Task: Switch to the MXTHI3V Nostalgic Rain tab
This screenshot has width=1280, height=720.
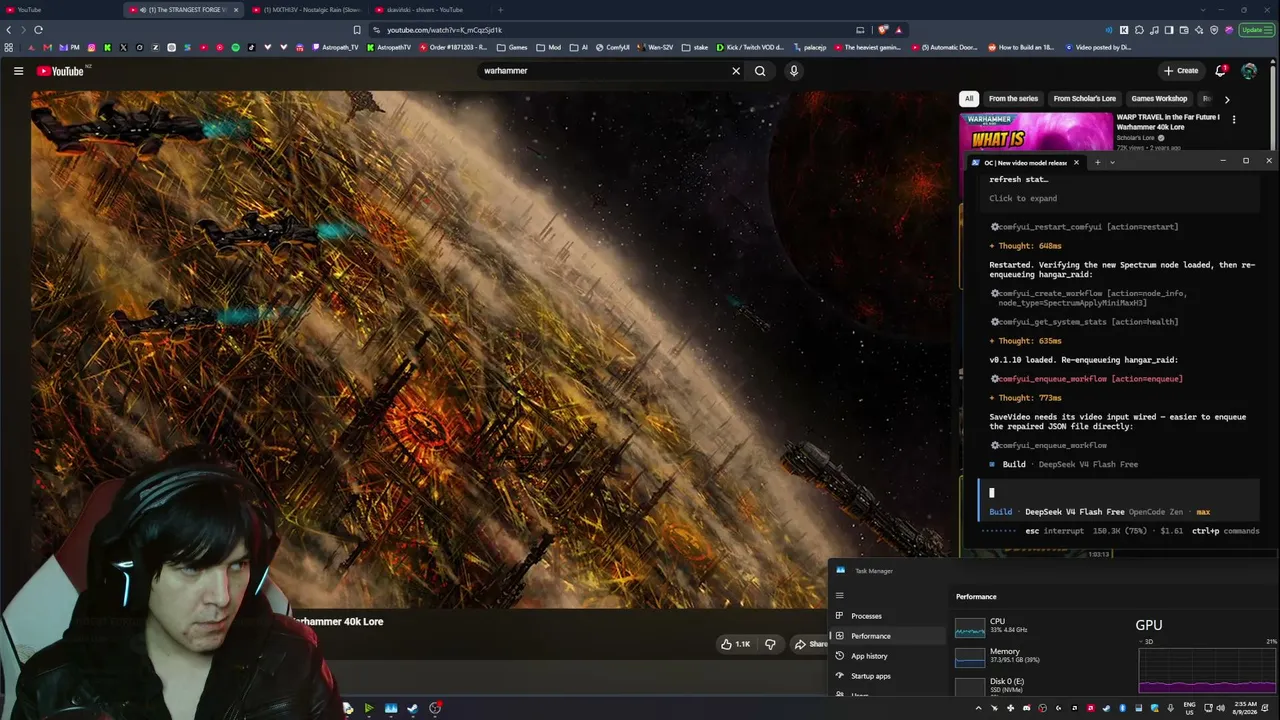Action: pyautogui.click(x=306, y=10)
